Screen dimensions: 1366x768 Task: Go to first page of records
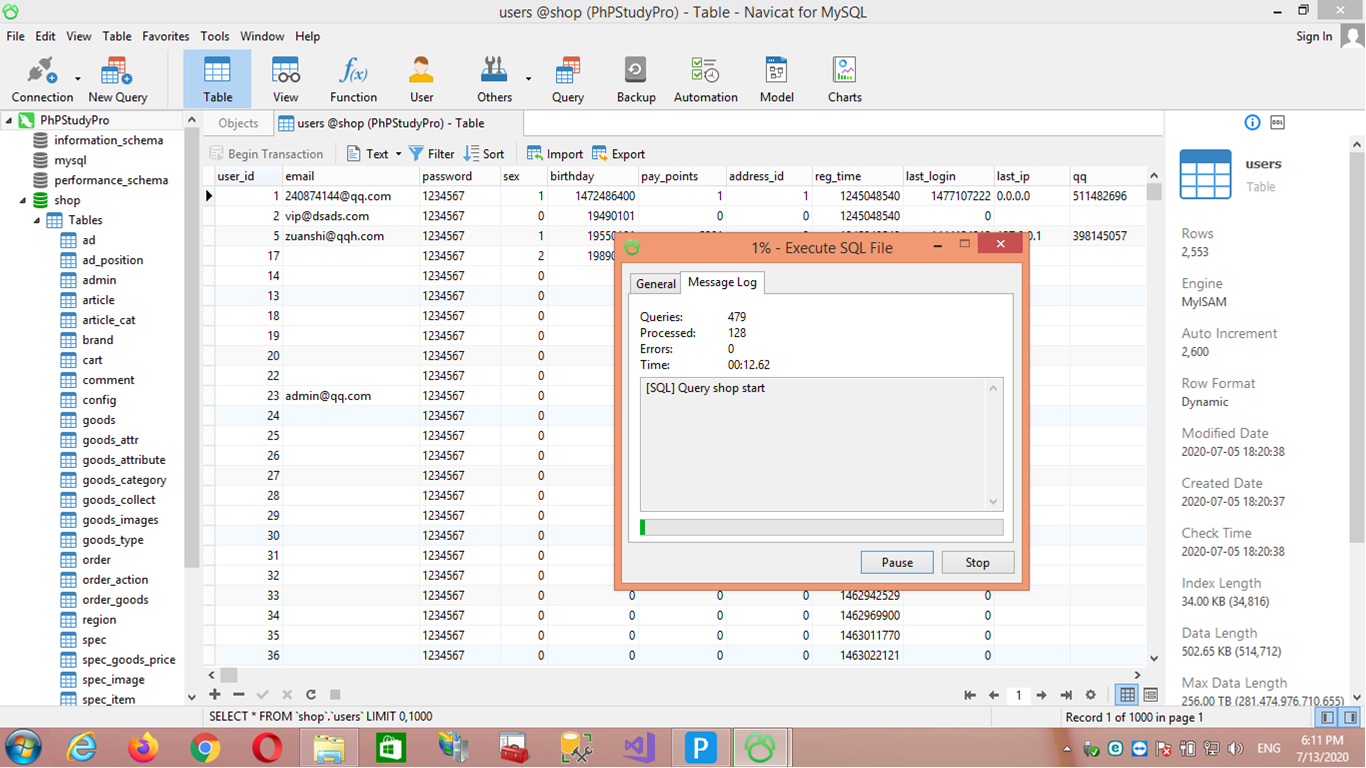(x=970, y=695)
